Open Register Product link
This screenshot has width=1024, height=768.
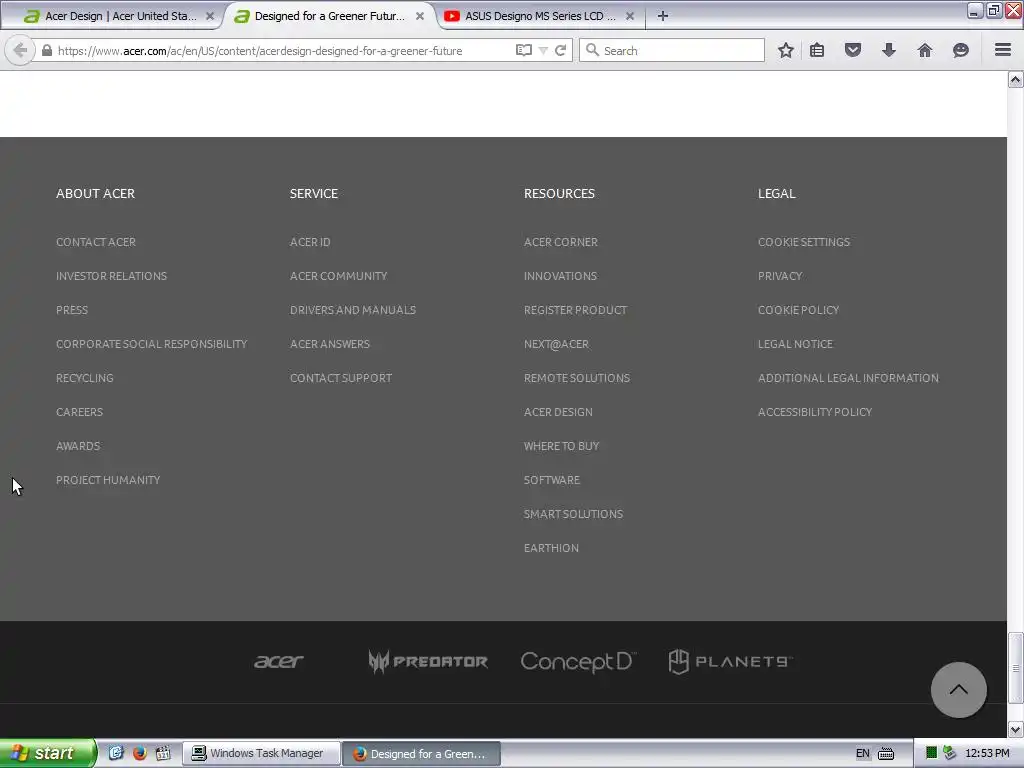pyautogui.click(x=575, y=310)
